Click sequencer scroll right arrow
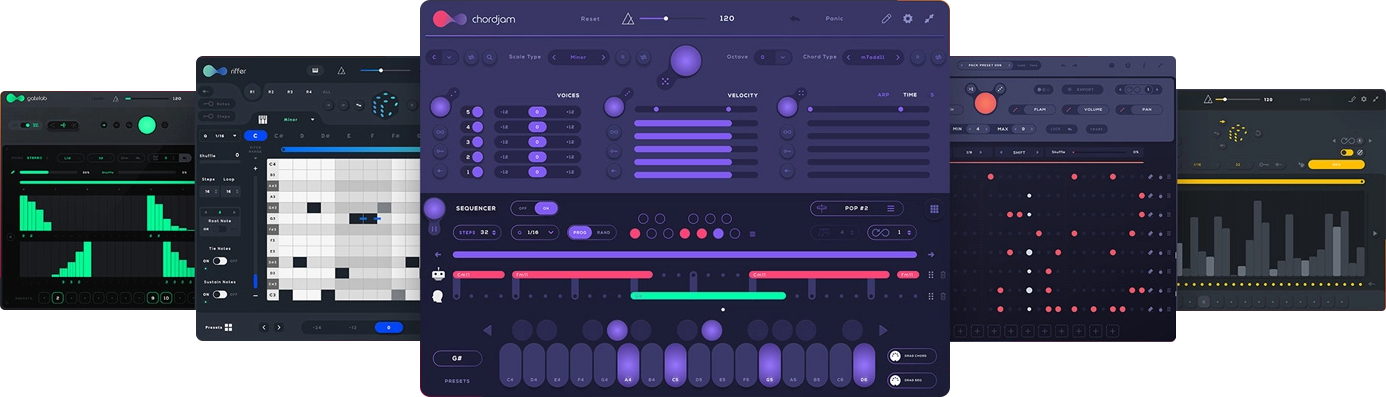Viewport: 1386px width, 397px height. [930, 254]
